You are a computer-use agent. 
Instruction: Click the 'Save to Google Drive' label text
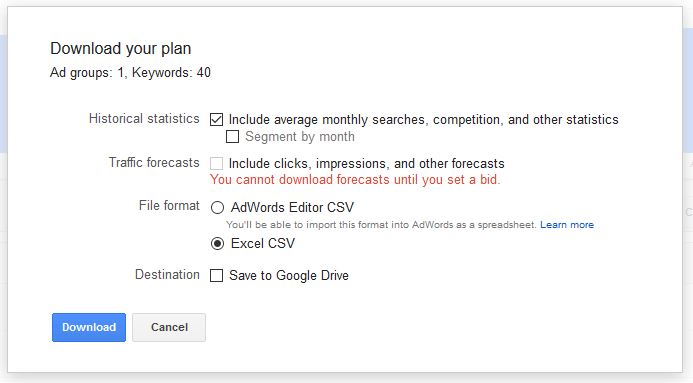pyautogui.click(x=289, y=276)
